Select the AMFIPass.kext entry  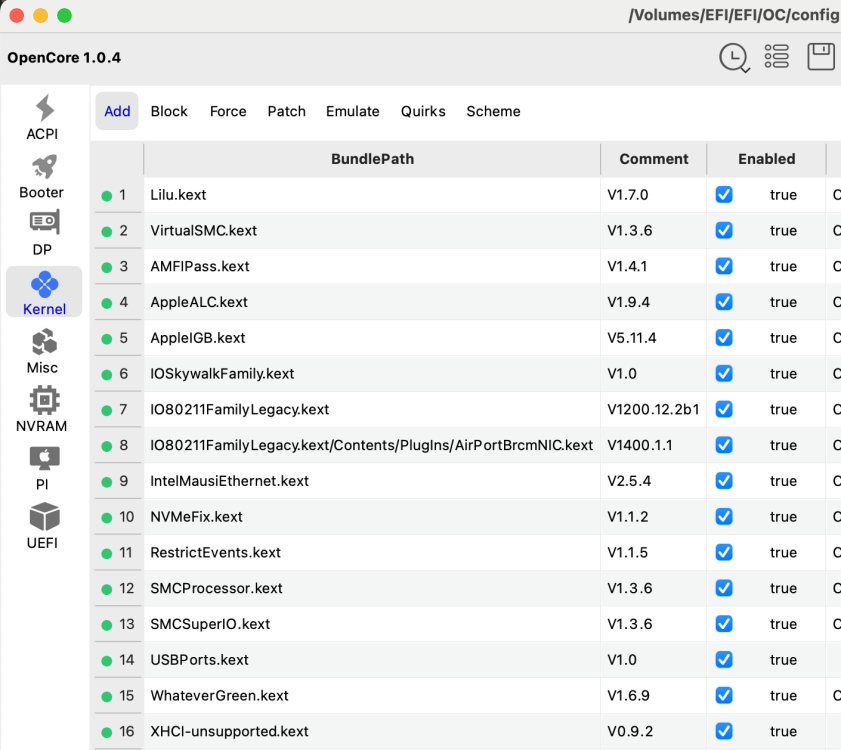(x=372, y=266)
